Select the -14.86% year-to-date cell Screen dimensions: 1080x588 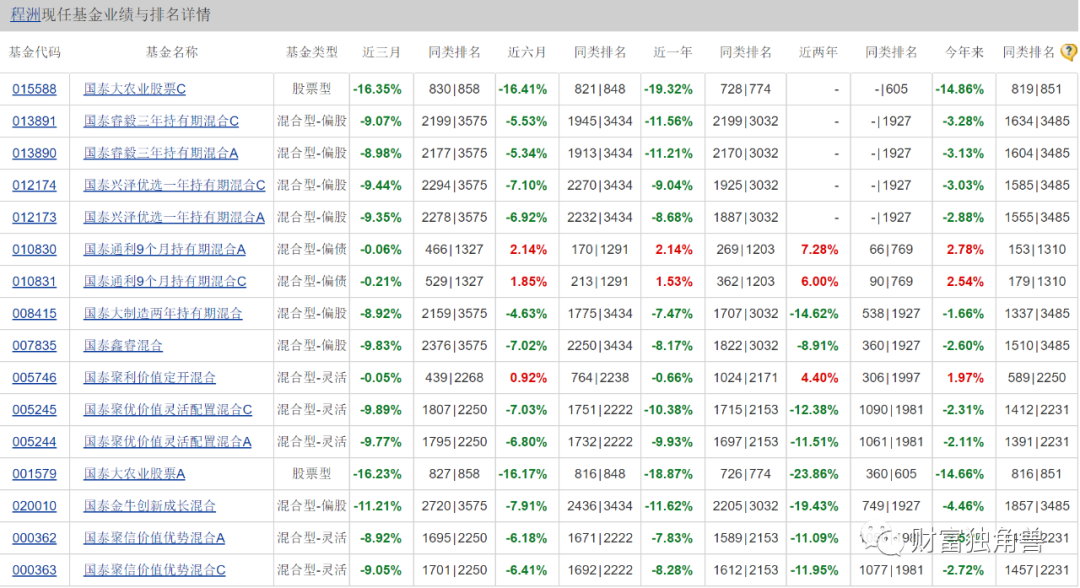tap(959, 89)
